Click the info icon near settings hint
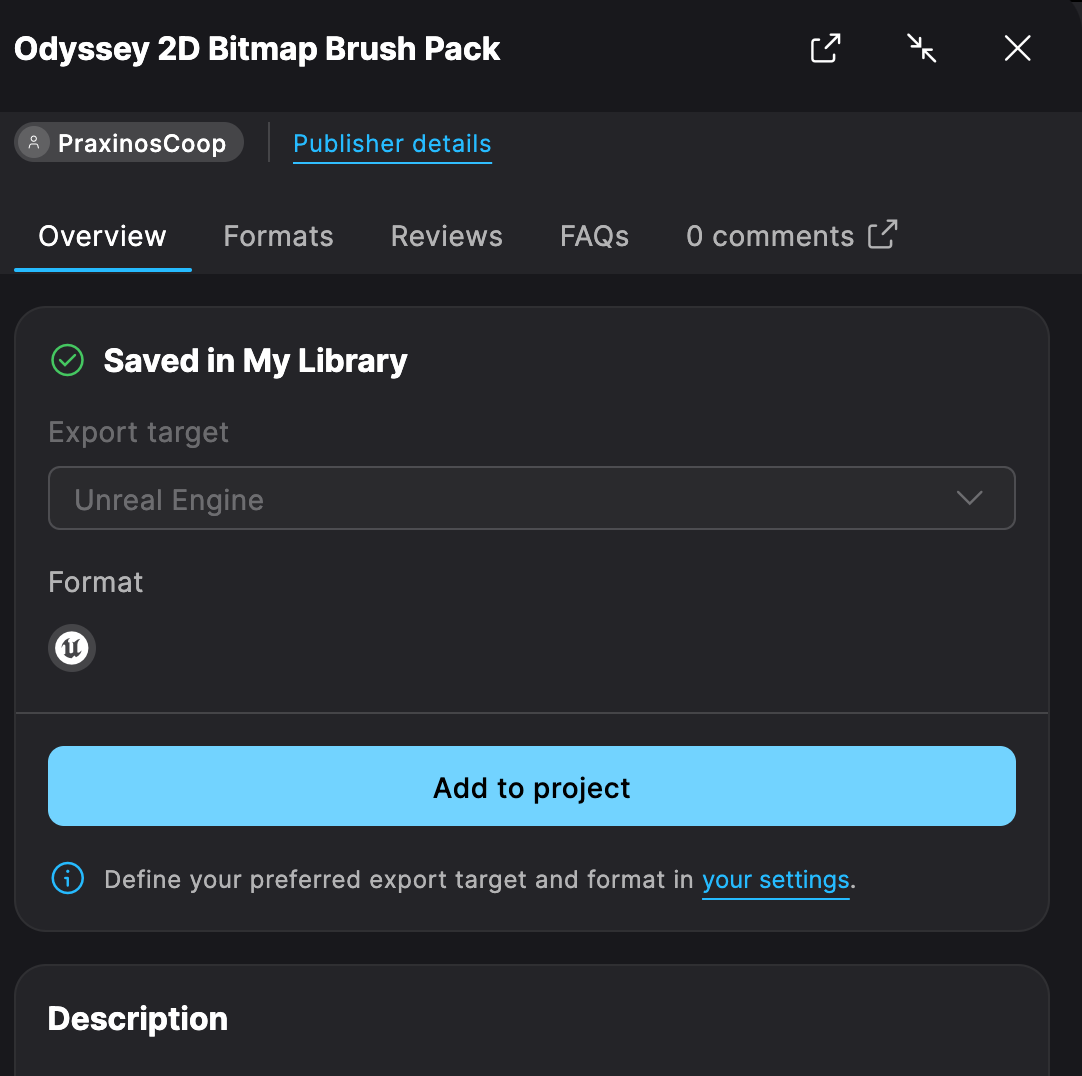This screenshot has width=1082, height=1076. (67, 879)
